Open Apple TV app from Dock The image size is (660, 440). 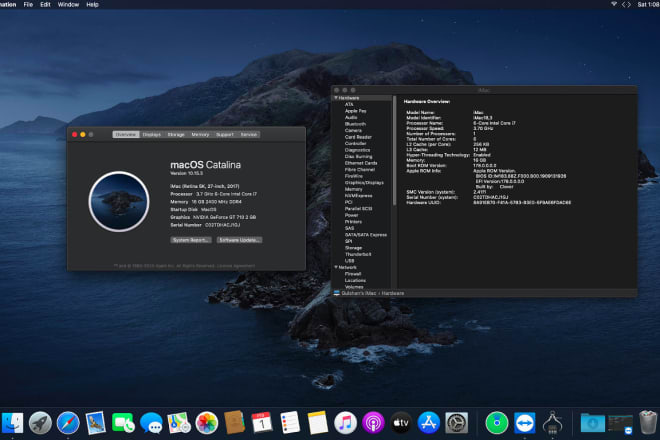pyautogui.click(x=401, y=423)
